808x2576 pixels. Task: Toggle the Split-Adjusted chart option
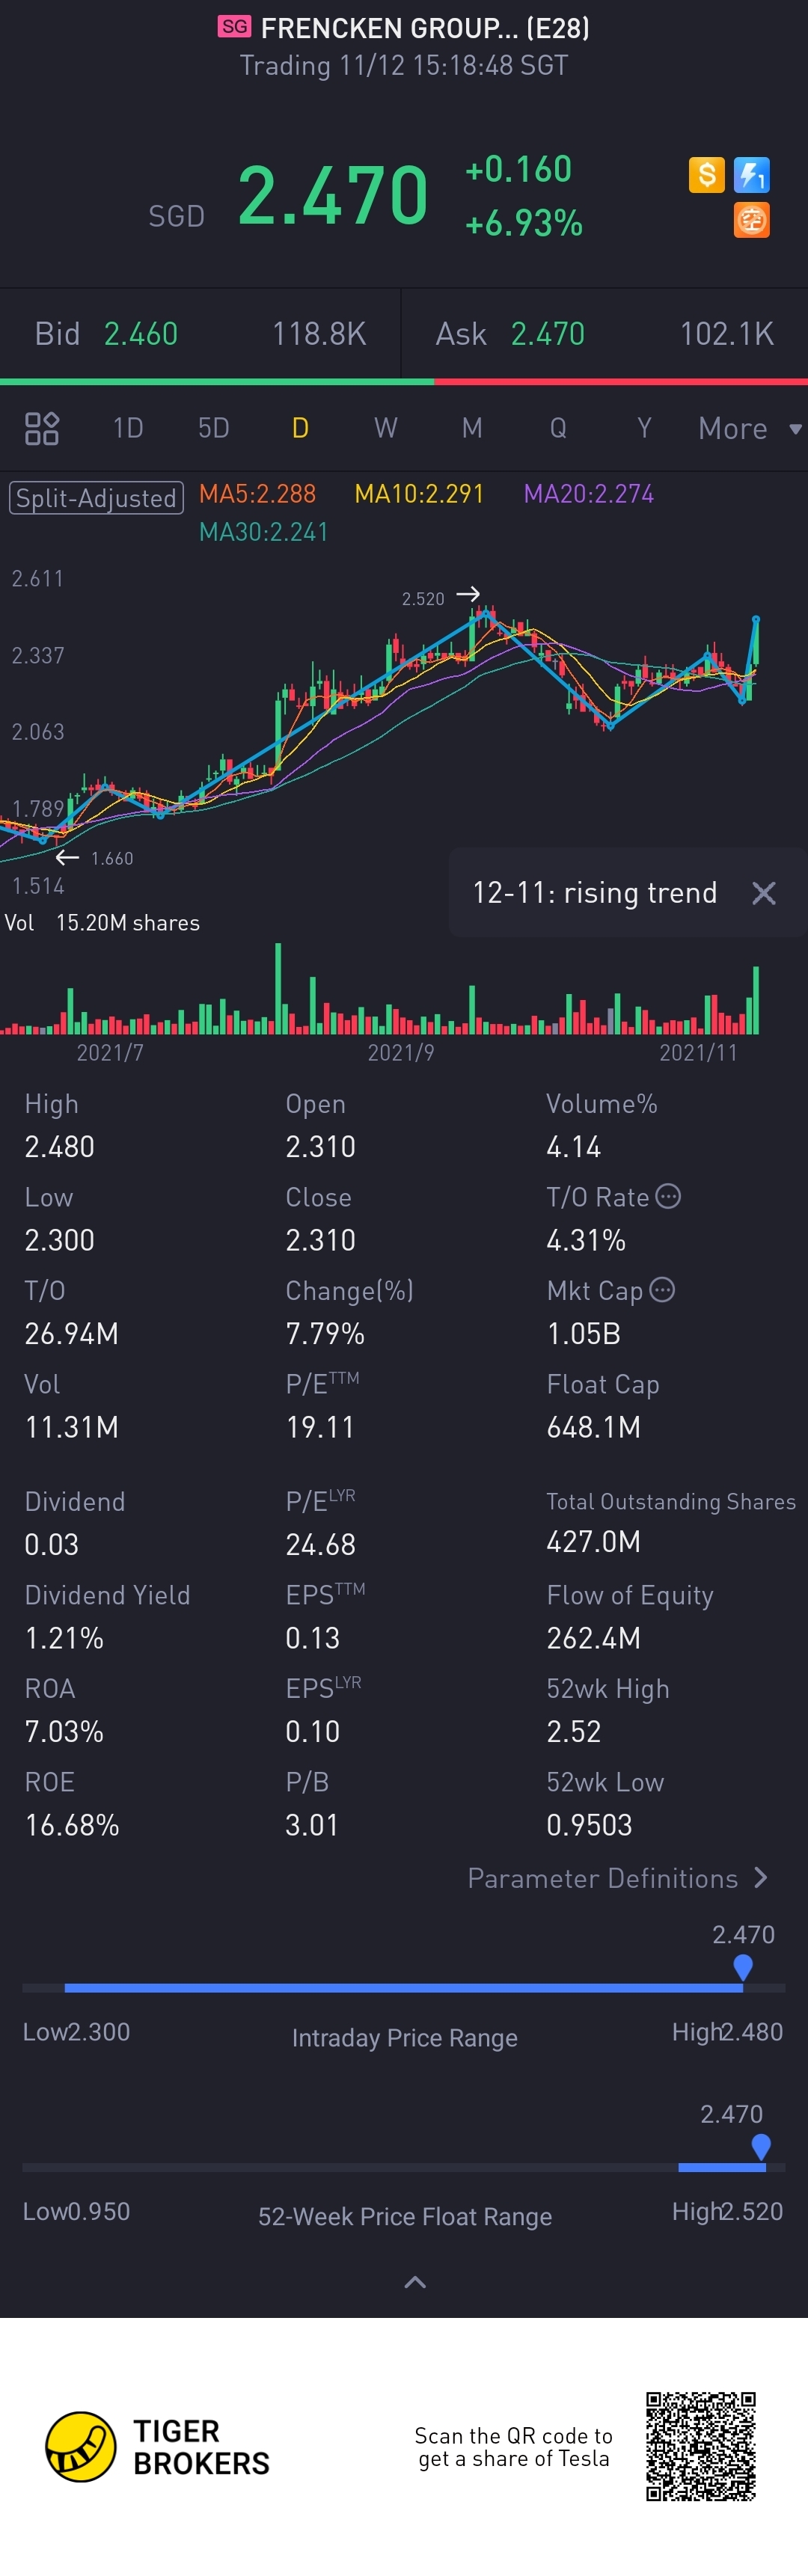96,497
